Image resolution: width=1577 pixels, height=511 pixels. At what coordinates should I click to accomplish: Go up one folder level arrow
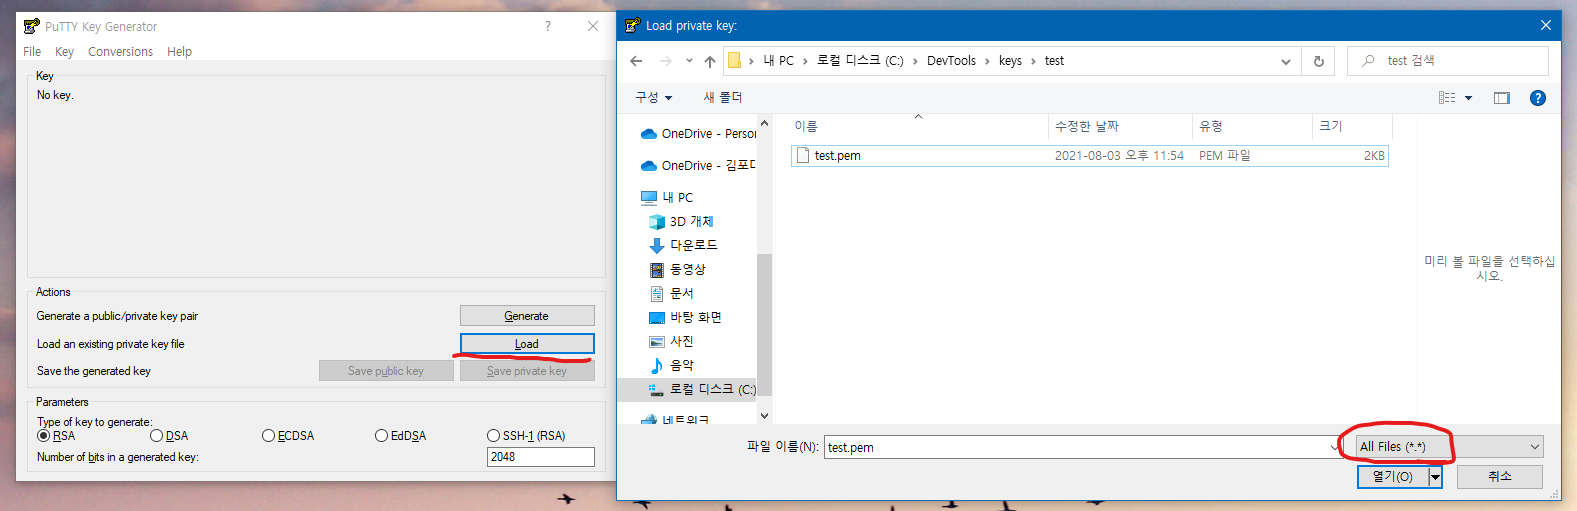[710, 61]
